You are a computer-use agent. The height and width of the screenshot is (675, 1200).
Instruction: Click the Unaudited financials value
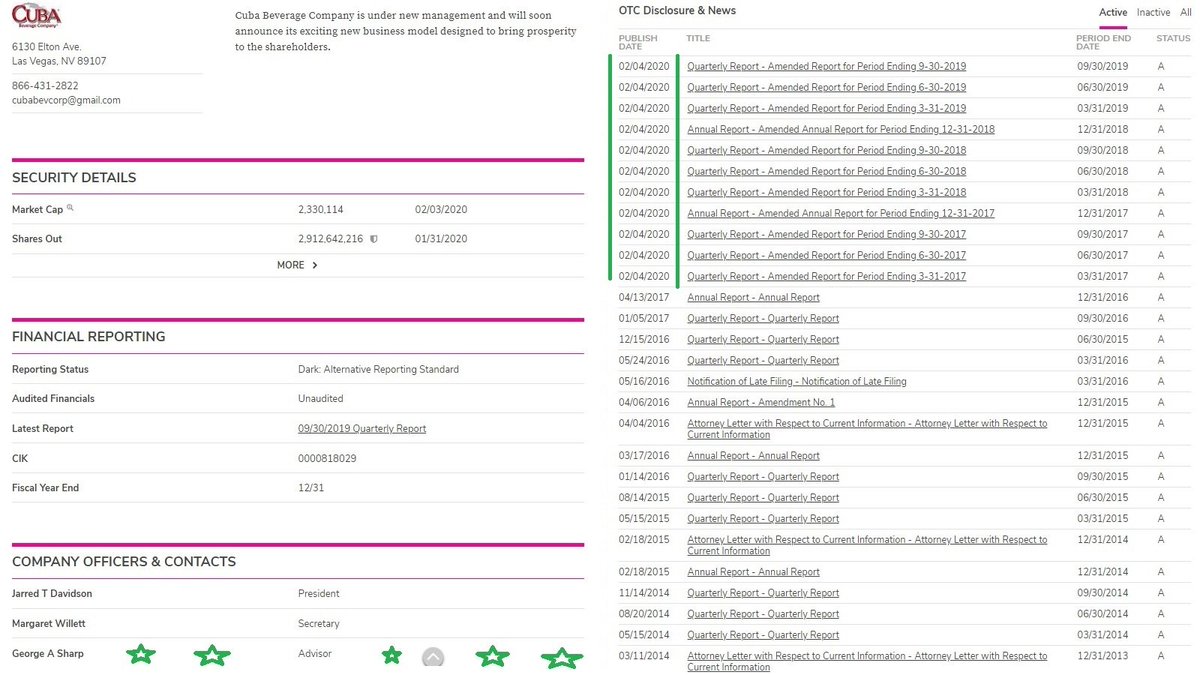coord(320,398)
